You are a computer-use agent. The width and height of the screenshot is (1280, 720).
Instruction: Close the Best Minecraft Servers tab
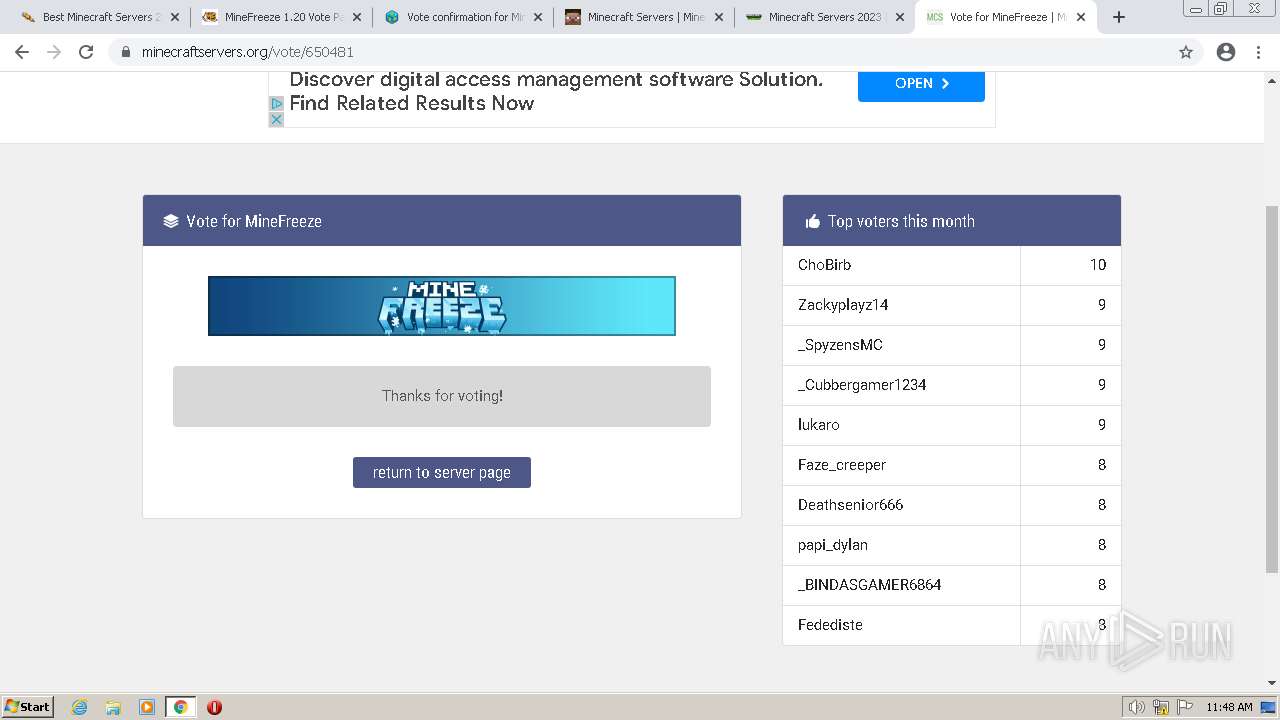175,17
